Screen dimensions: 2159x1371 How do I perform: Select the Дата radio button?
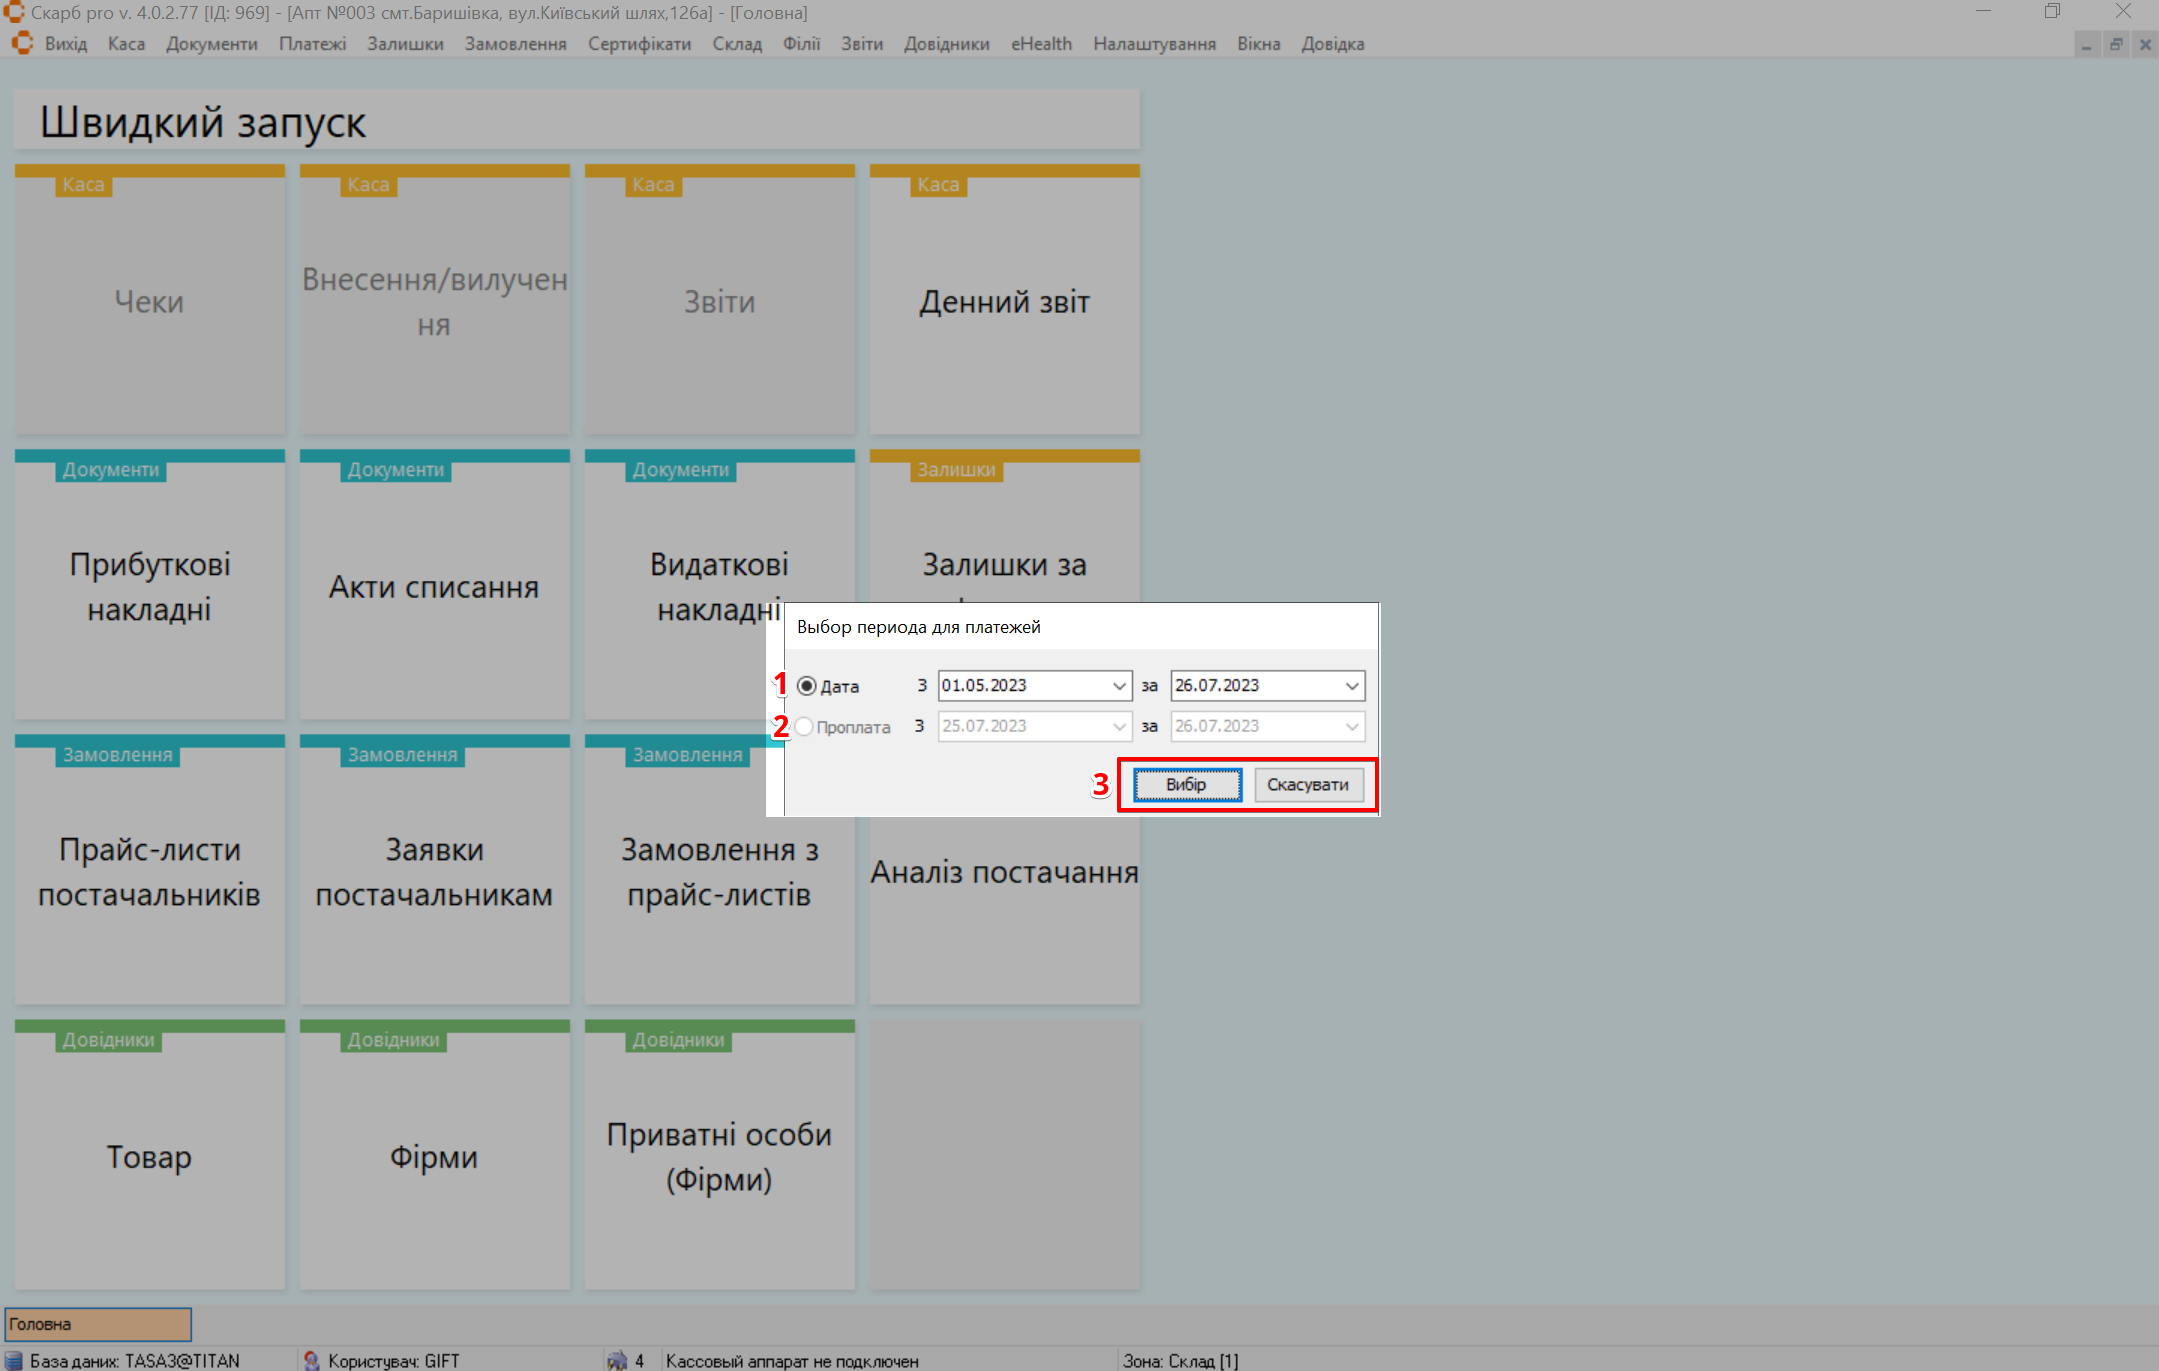(x=807, y=686)
